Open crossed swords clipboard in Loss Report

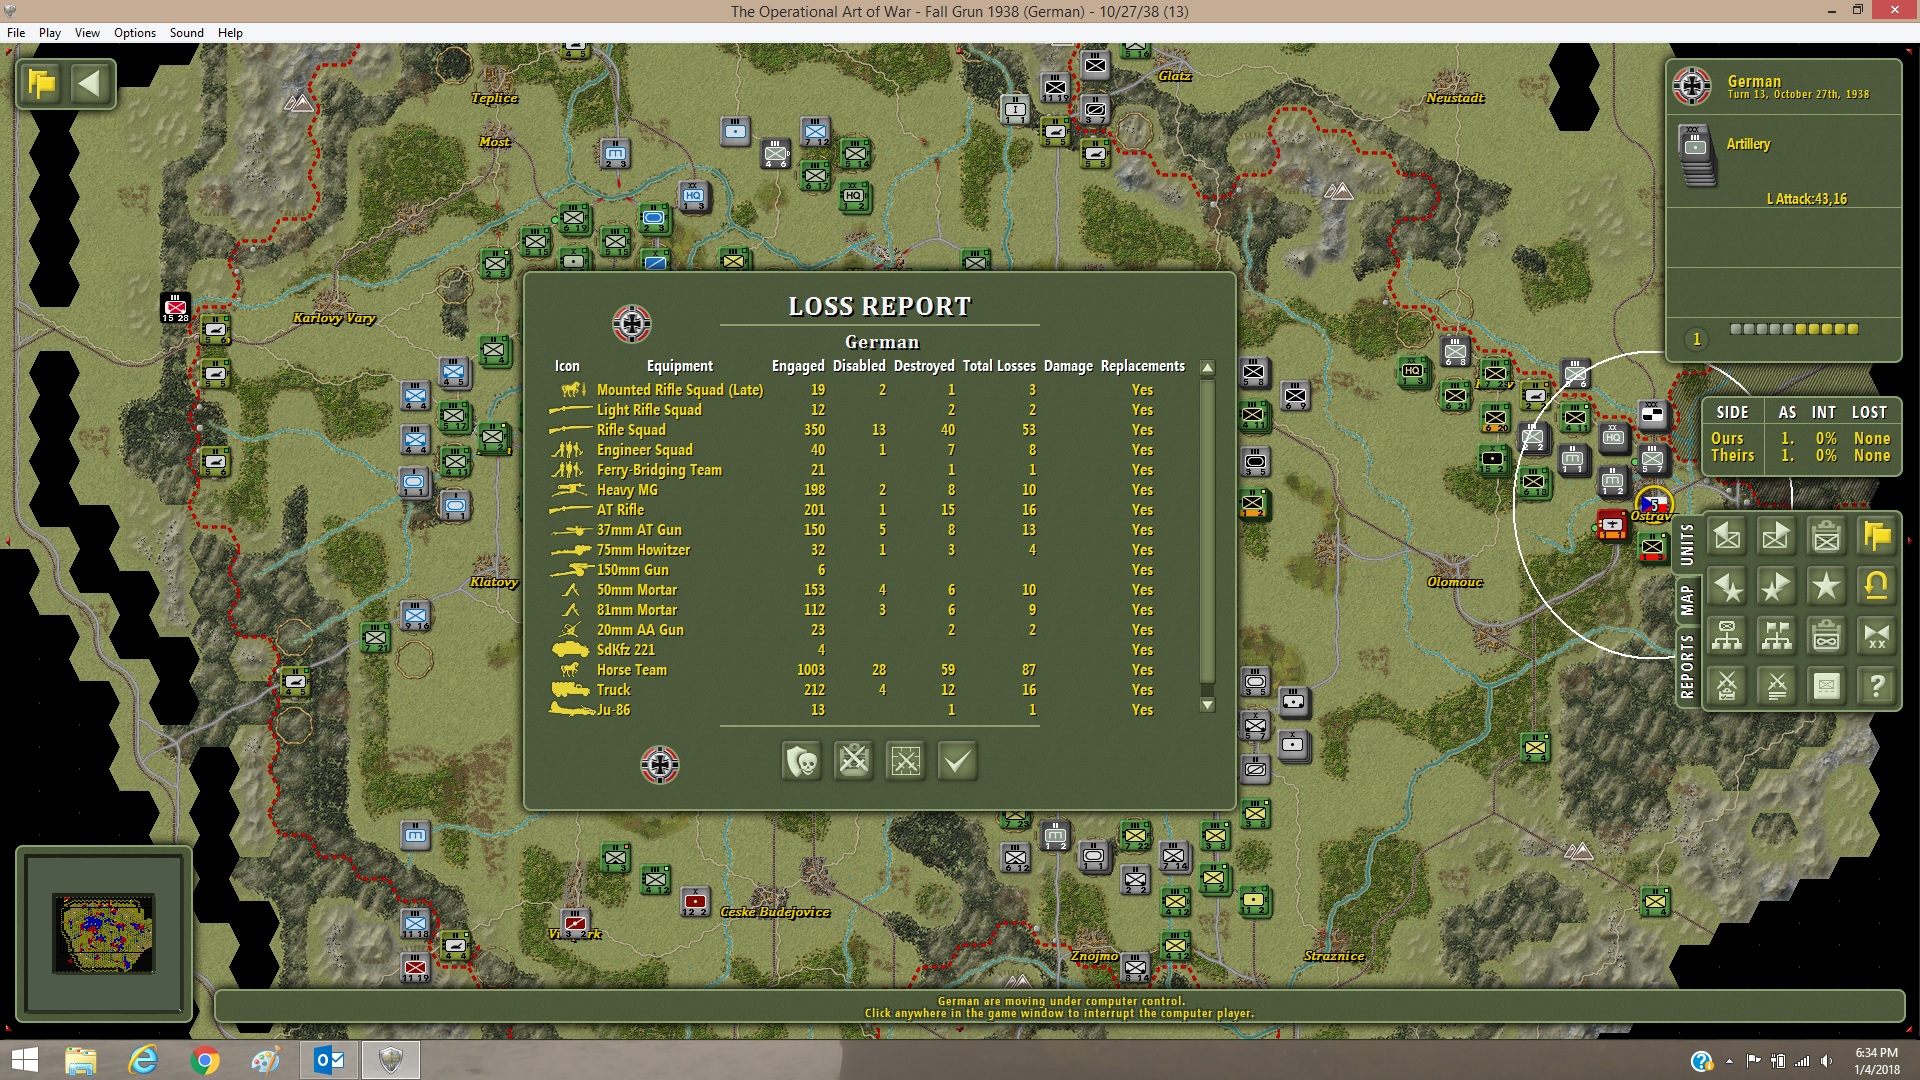coord(854,762)
